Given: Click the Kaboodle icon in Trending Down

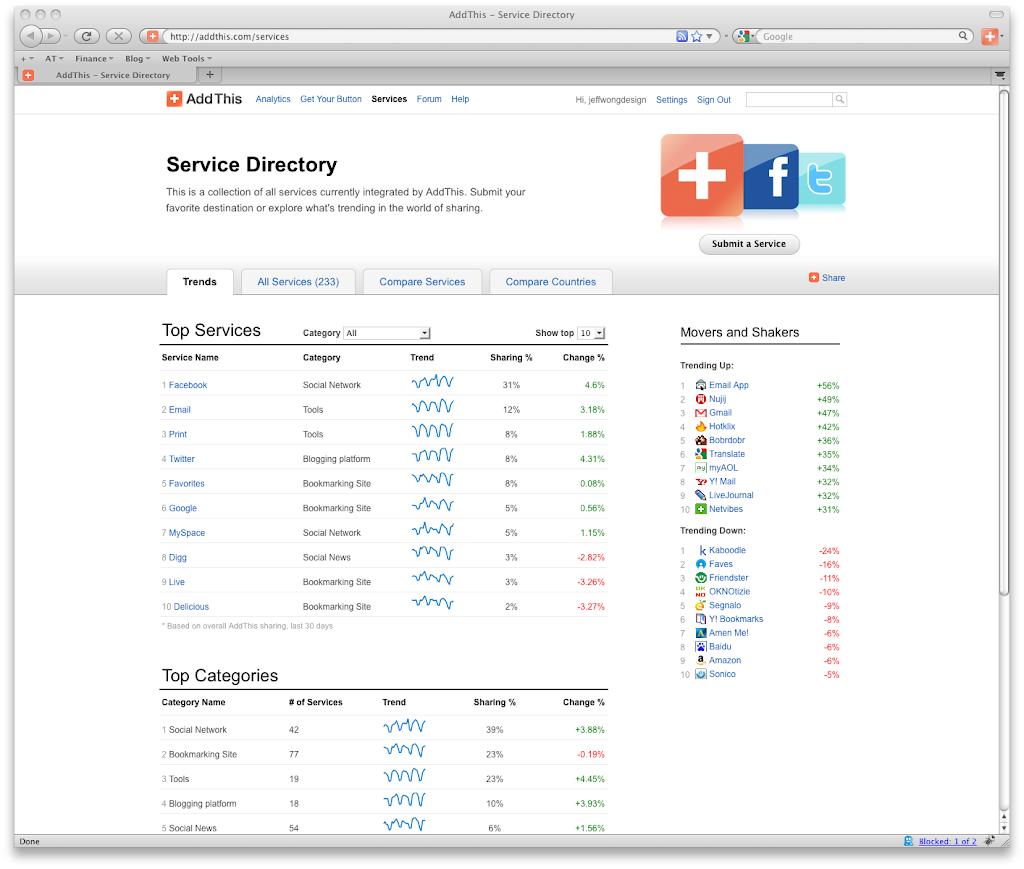Looking at the screenshot, I should pyautogui.click(x=701, y=550).
